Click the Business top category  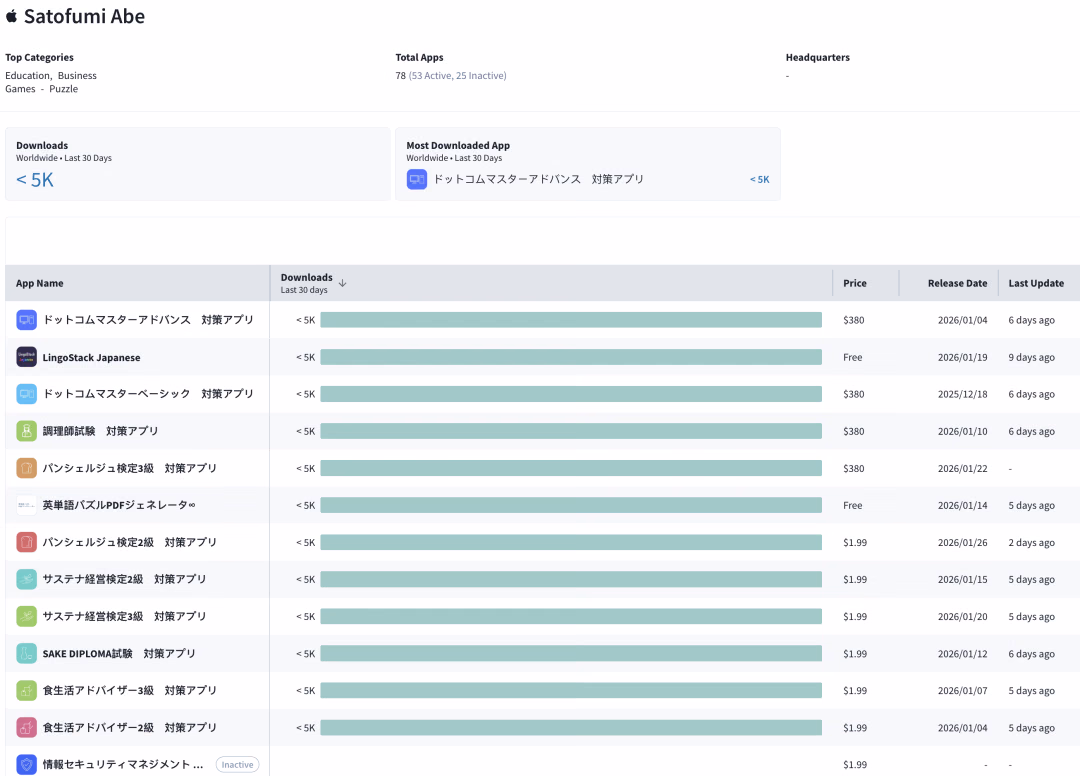pyautogui.click(x=77, y=76)
